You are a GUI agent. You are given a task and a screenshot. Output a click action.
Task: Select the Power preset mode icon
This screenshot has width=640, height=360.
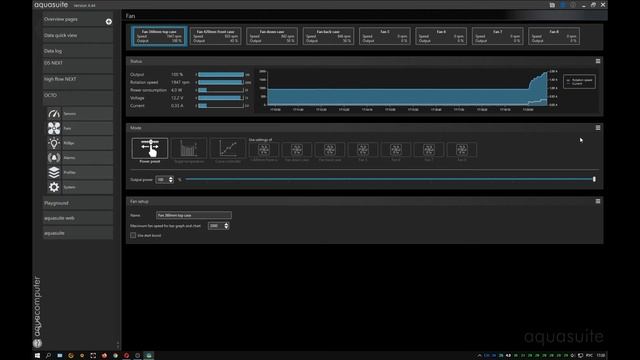[x=150, y=148]
